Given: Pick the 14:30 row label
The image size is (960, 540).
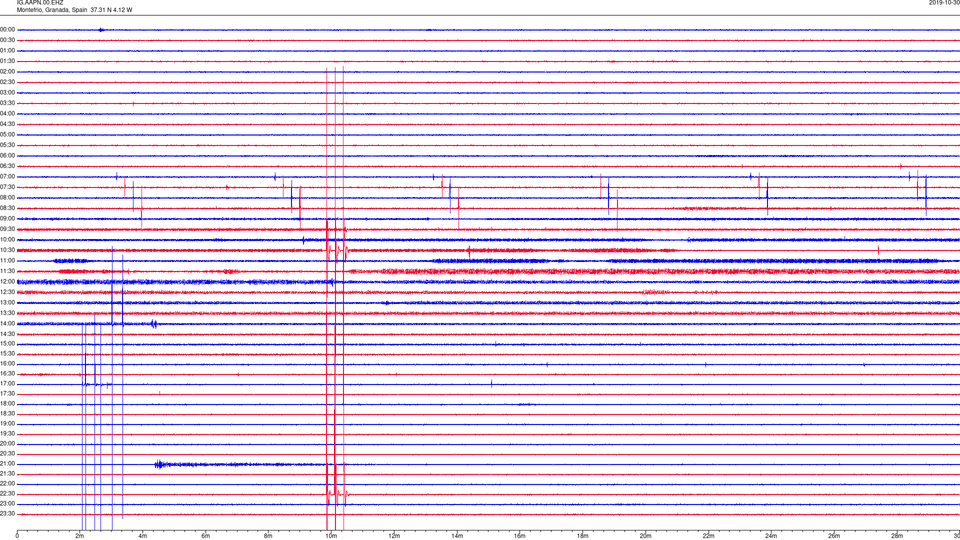Looking at the screenshot, I should coord(7,334).
